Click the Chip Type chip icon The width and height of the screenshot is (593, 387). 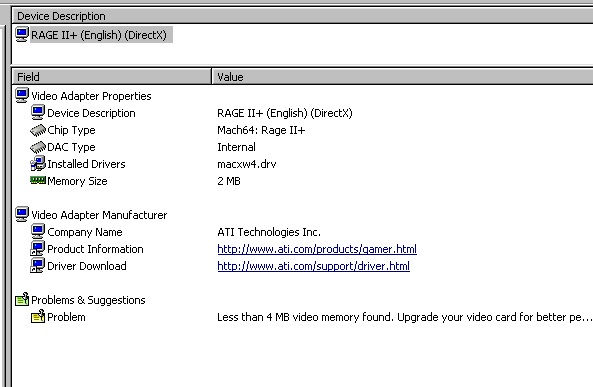click(38, 130)
